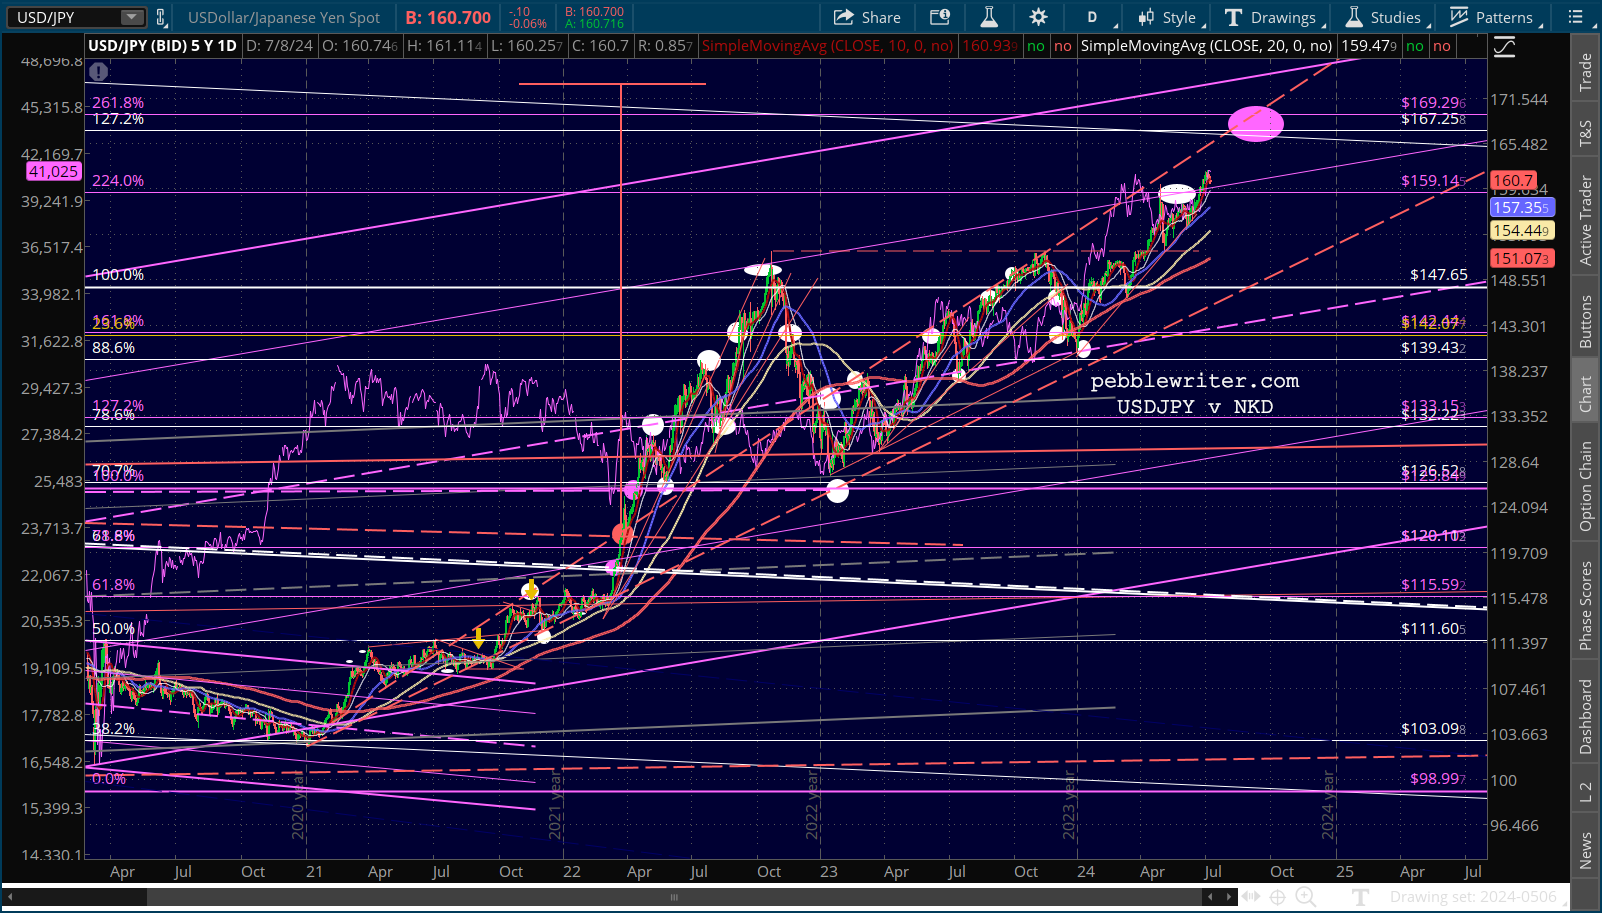Open the Active Trader side tab

[x=1586, y=221]
